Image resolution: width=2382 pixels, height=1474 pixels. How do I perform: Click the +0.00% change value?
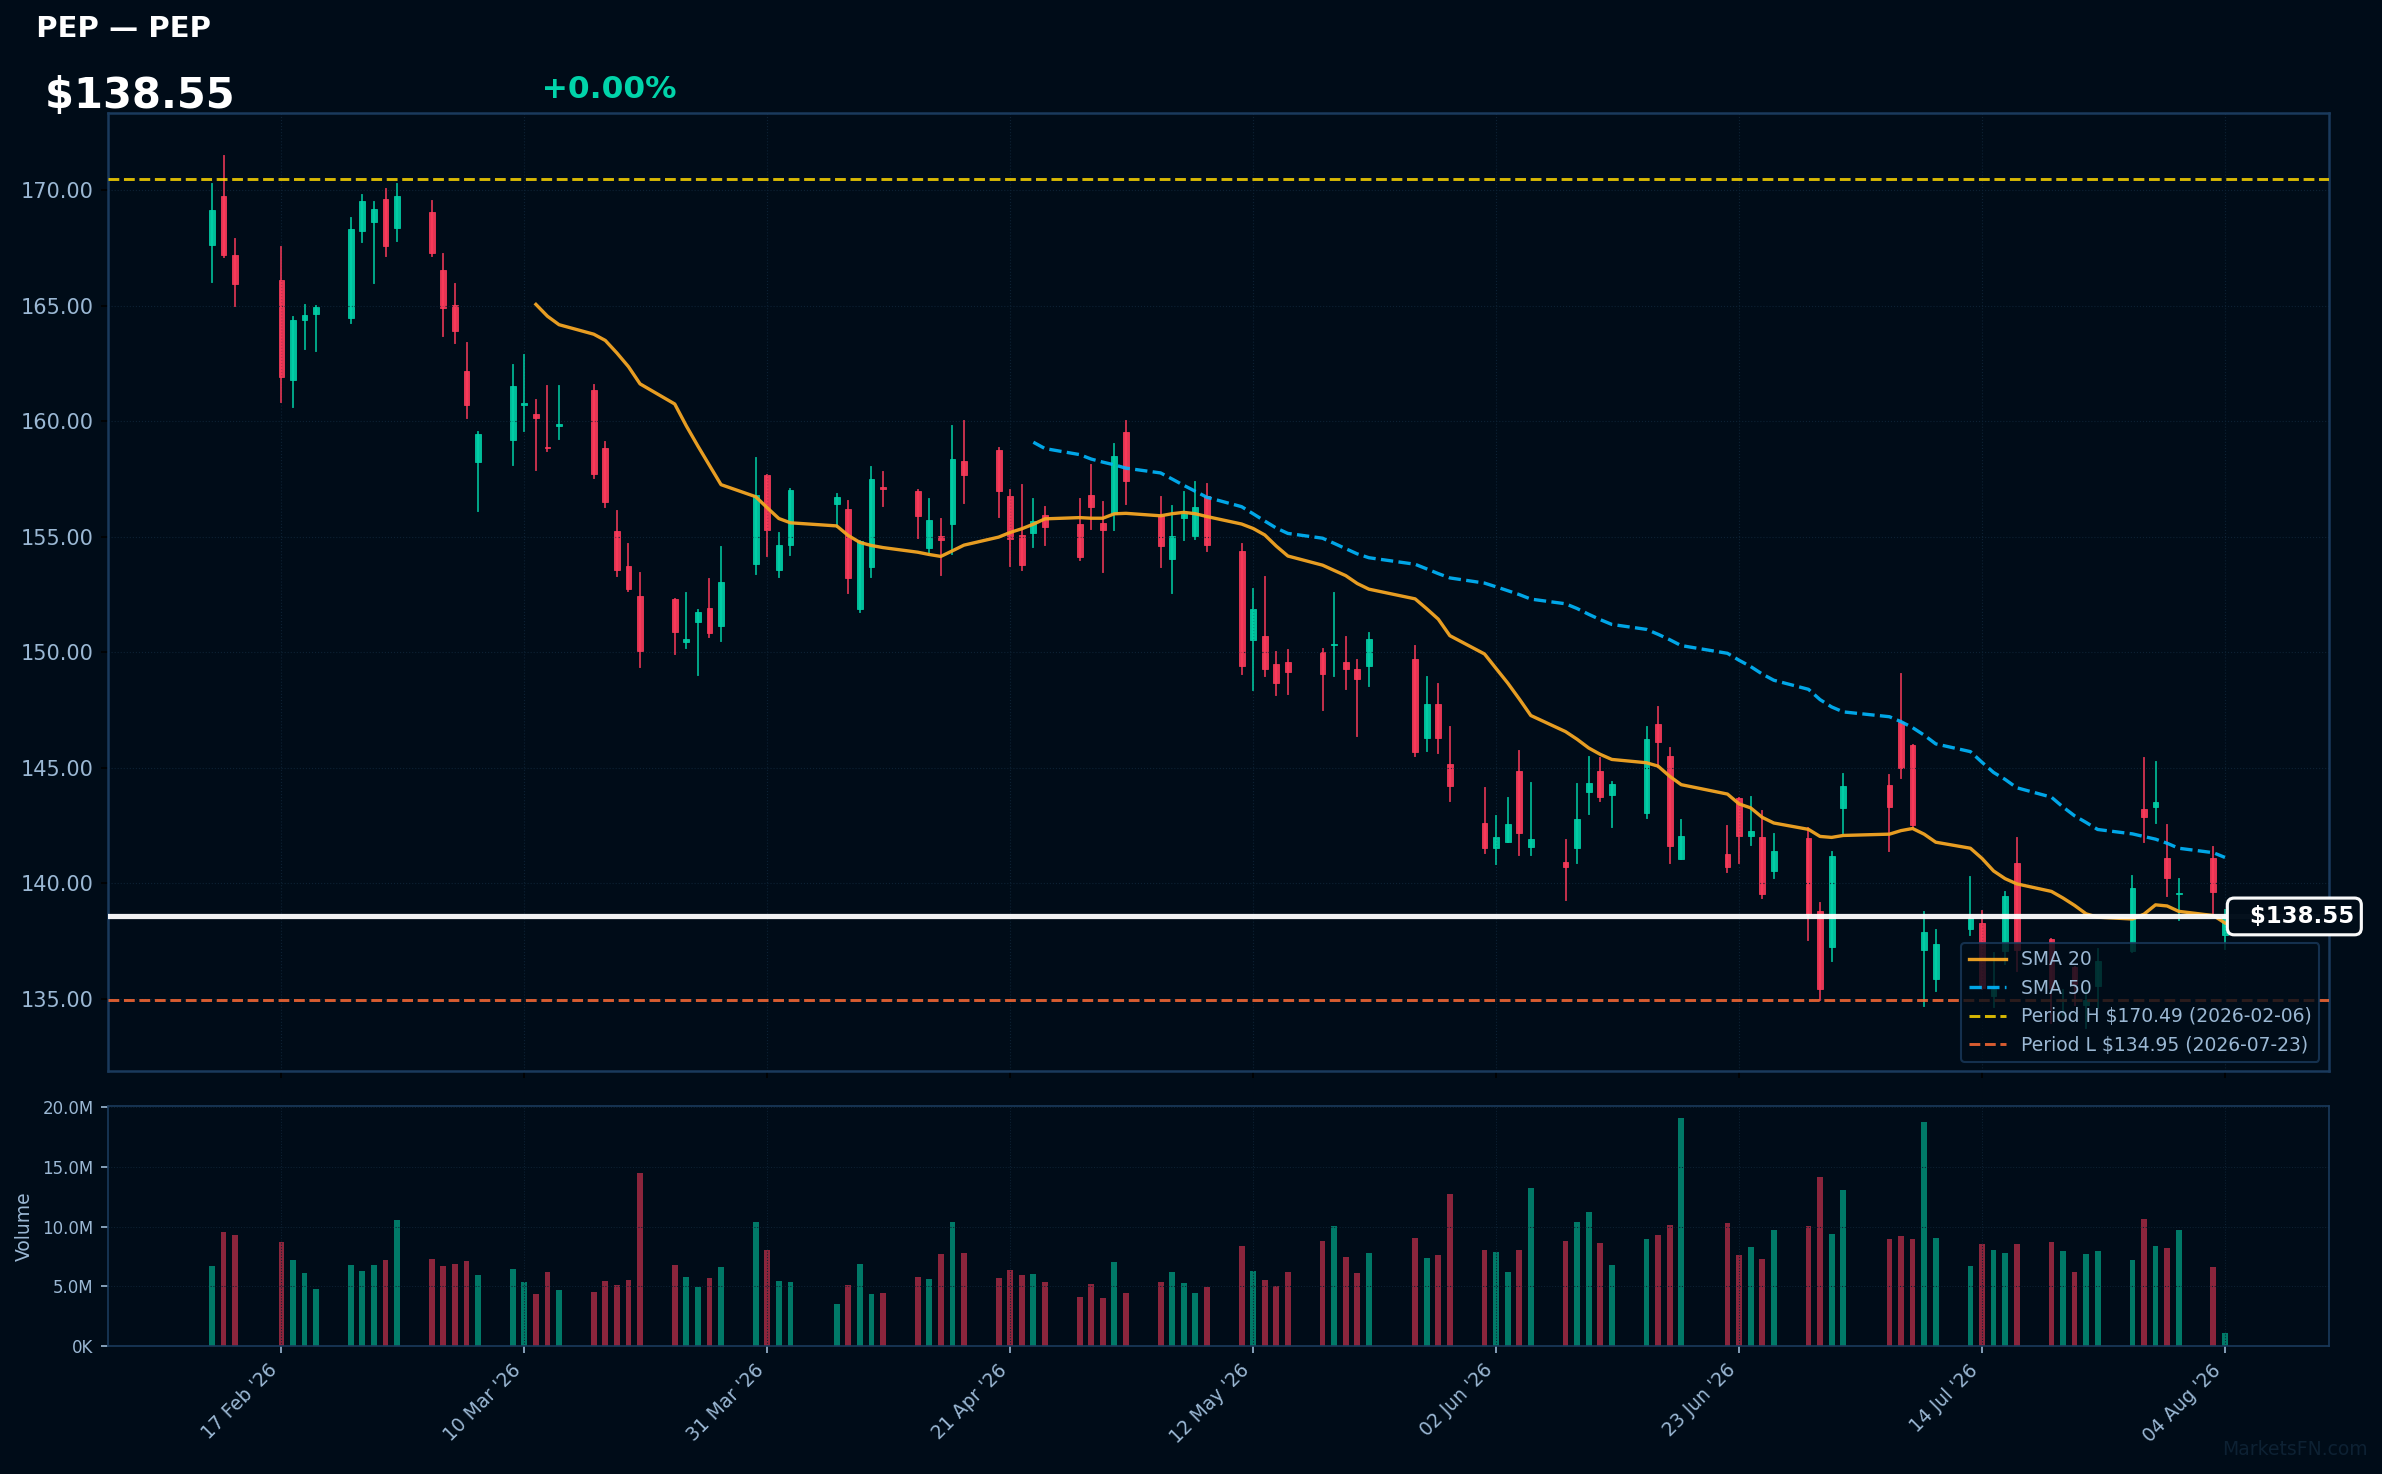tap(609, 88)
